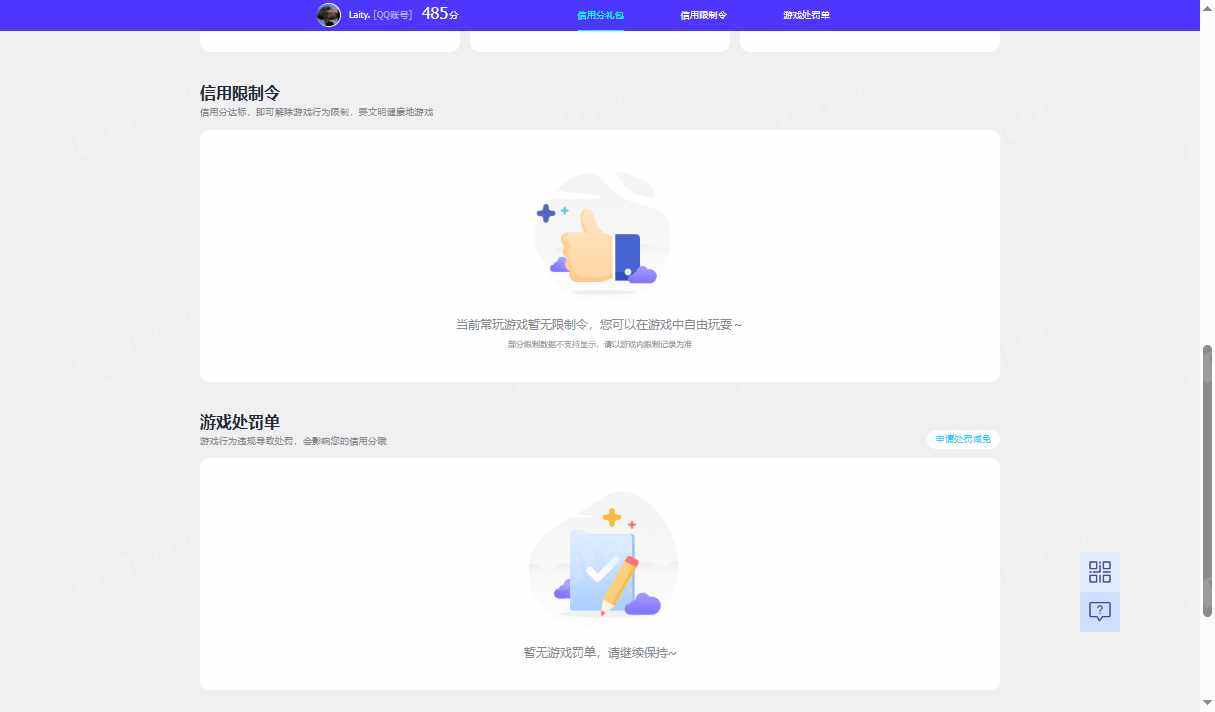Click the vertical scrollbar thumb

coord(1207,481)
